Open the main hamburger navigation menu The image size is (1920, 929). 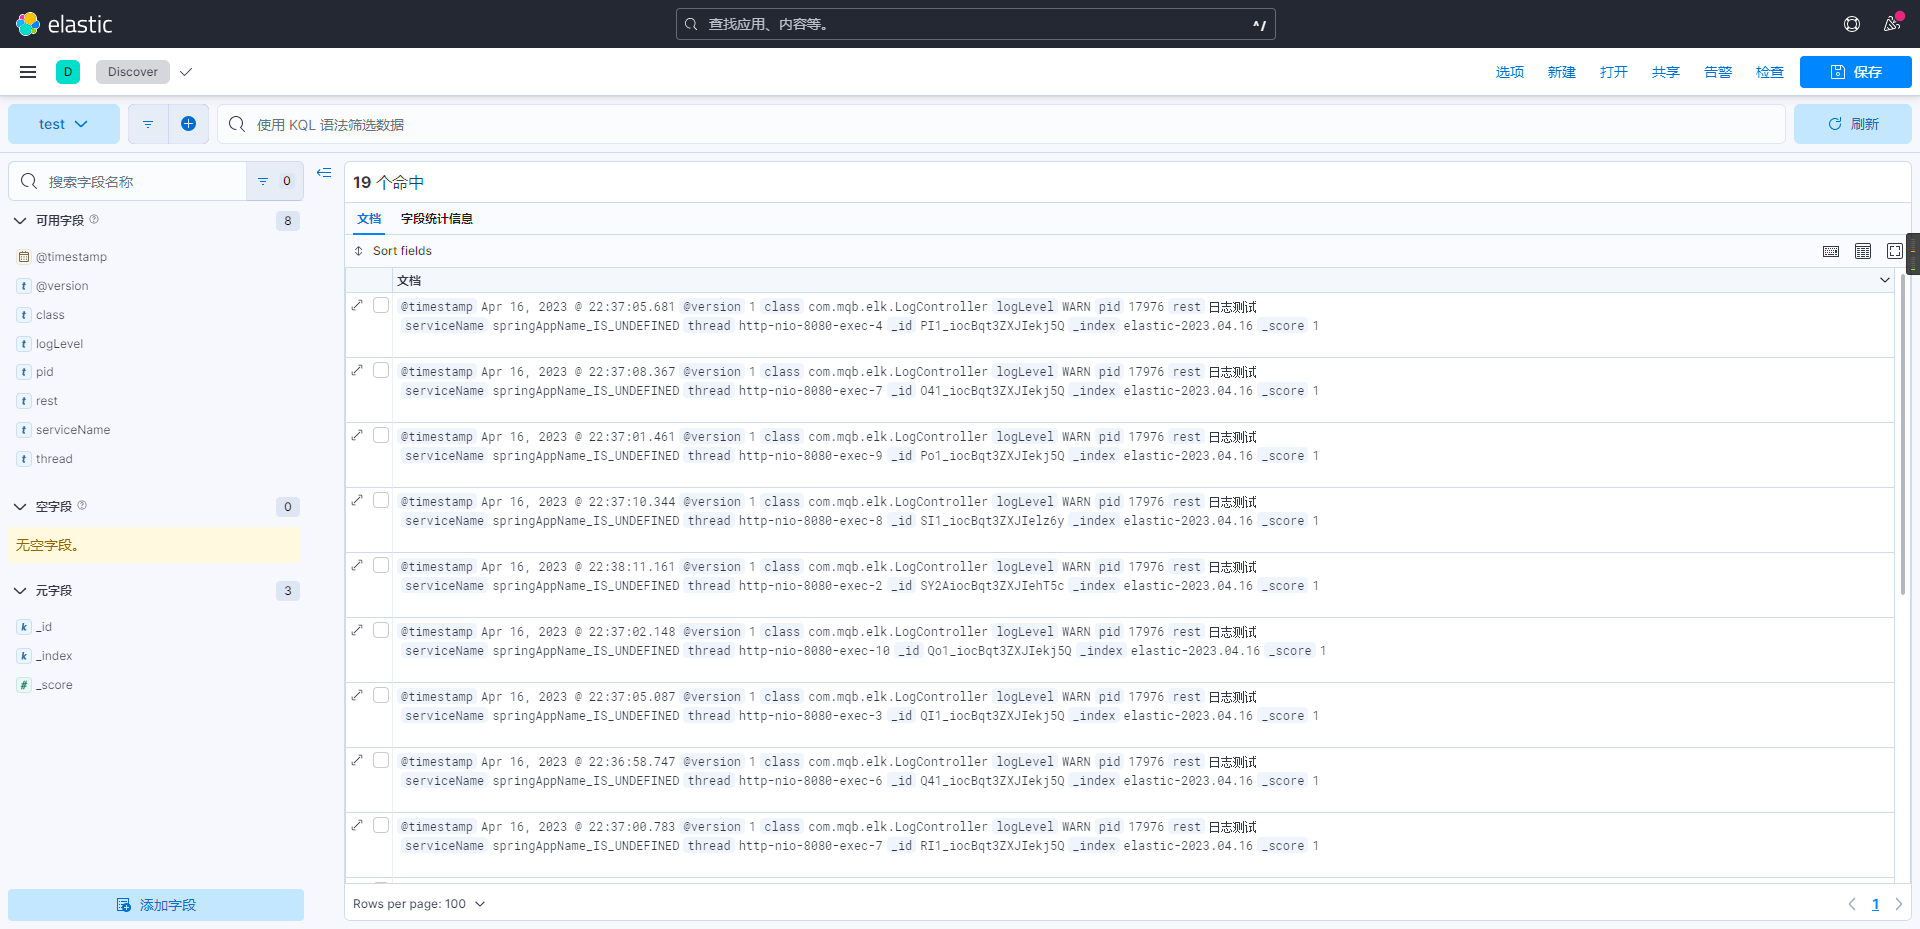click(28, 72)
